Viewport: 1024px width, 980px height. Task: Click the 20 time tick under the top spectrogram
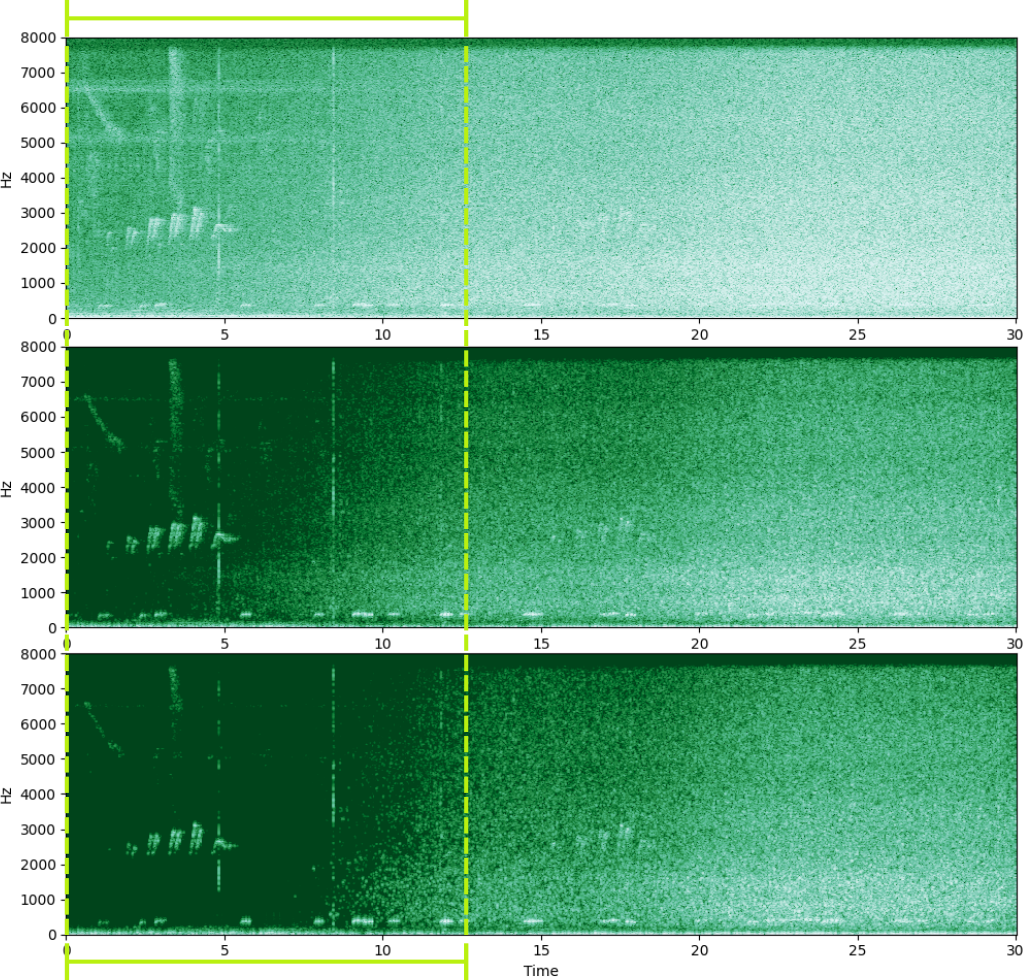(699, 335)
